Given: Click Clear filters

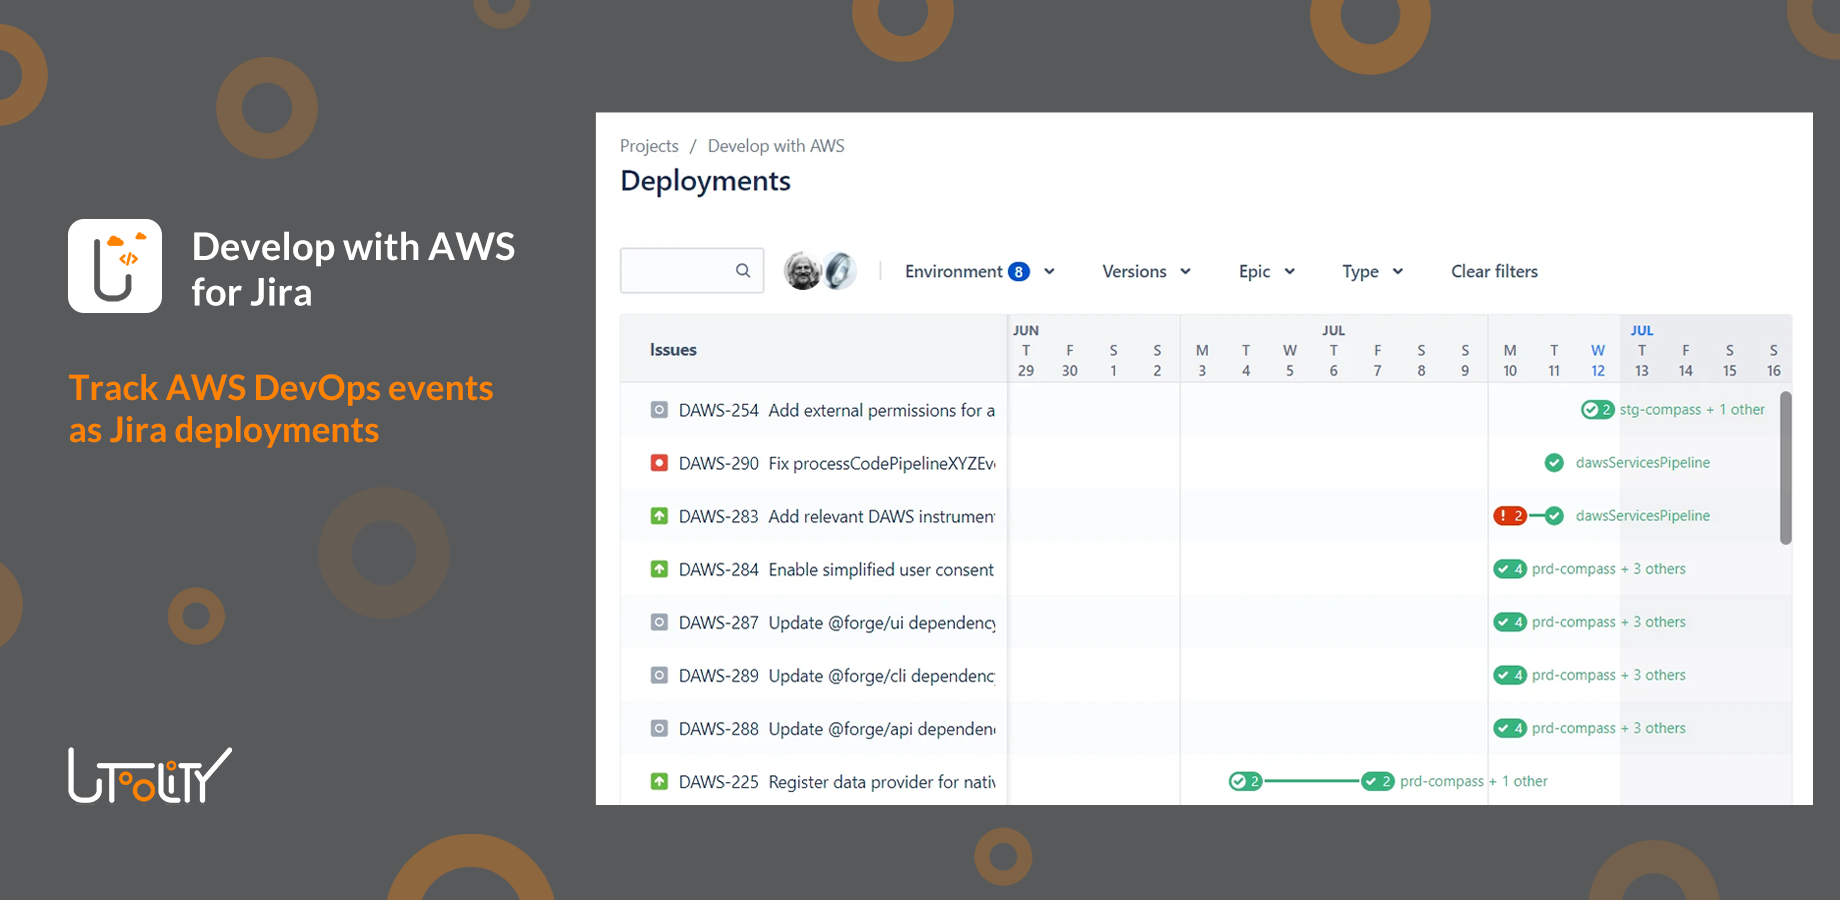Looking at the screenshot, I should point(1494,271).
